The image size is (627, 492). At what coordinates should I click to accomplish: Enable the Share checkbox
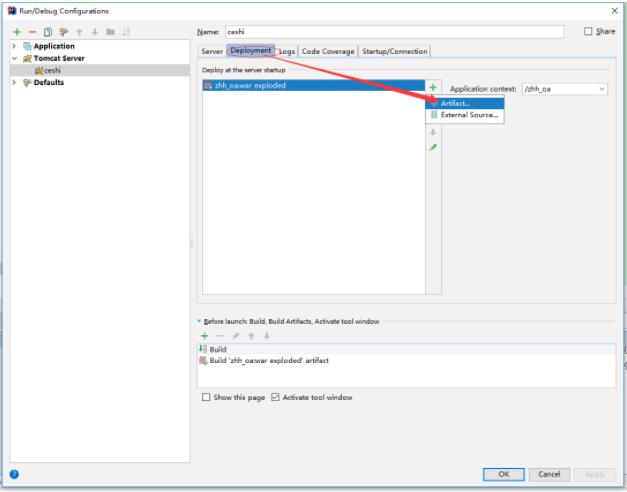coord(588,31)
